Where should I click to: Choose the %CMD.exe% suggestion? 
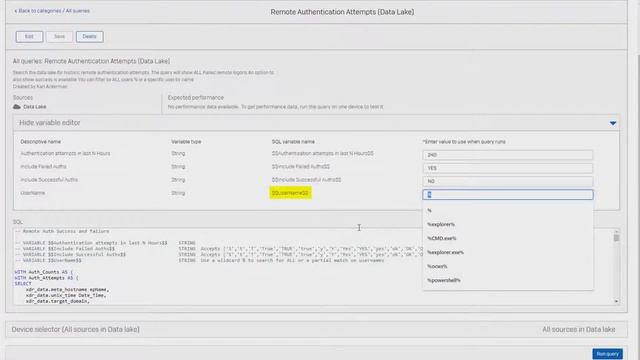508,238
